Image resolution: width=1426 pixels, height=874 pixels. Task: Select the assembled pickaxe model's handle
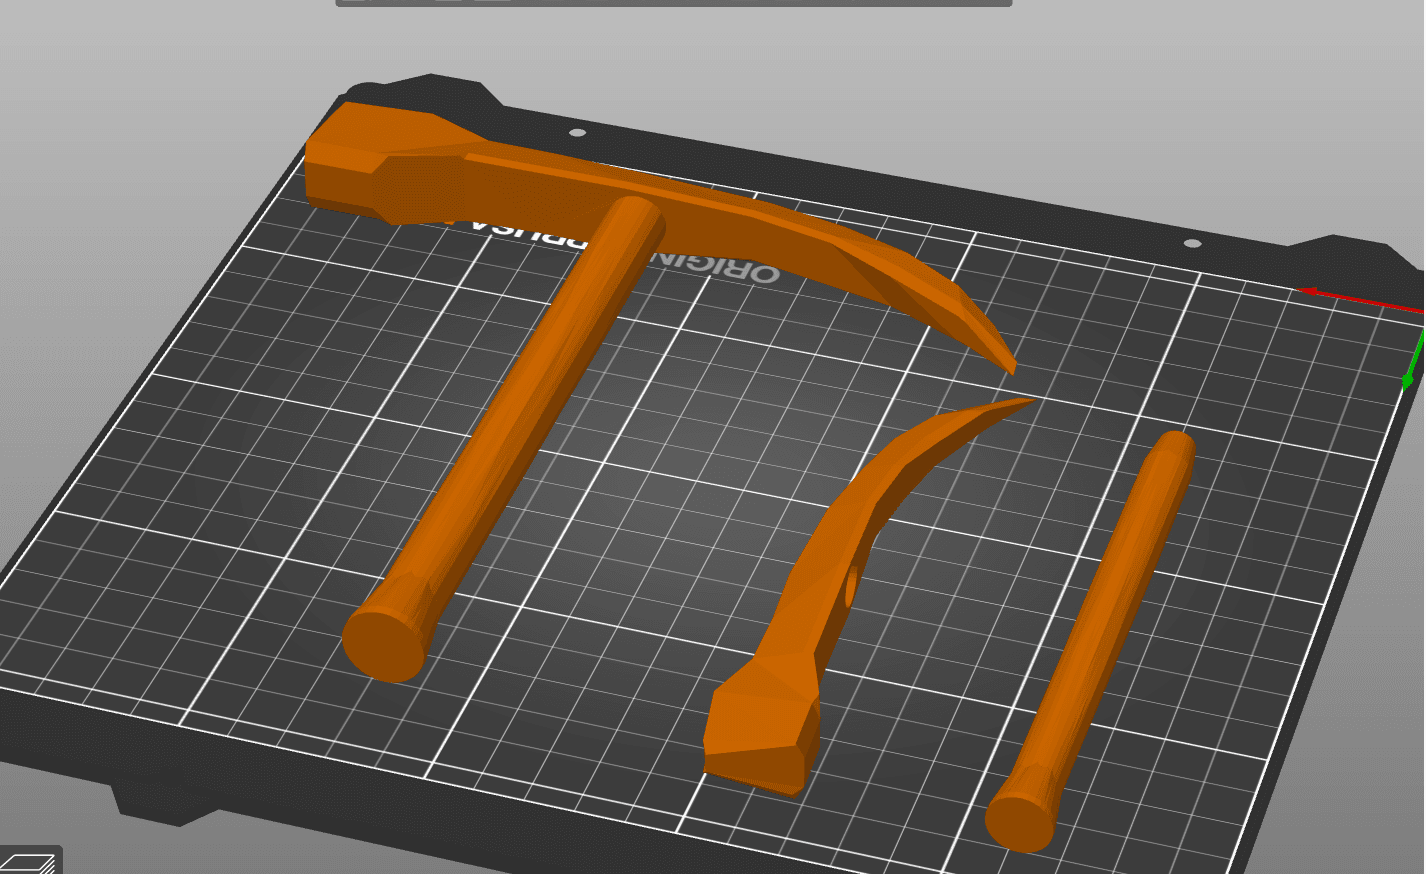[505, 438]
